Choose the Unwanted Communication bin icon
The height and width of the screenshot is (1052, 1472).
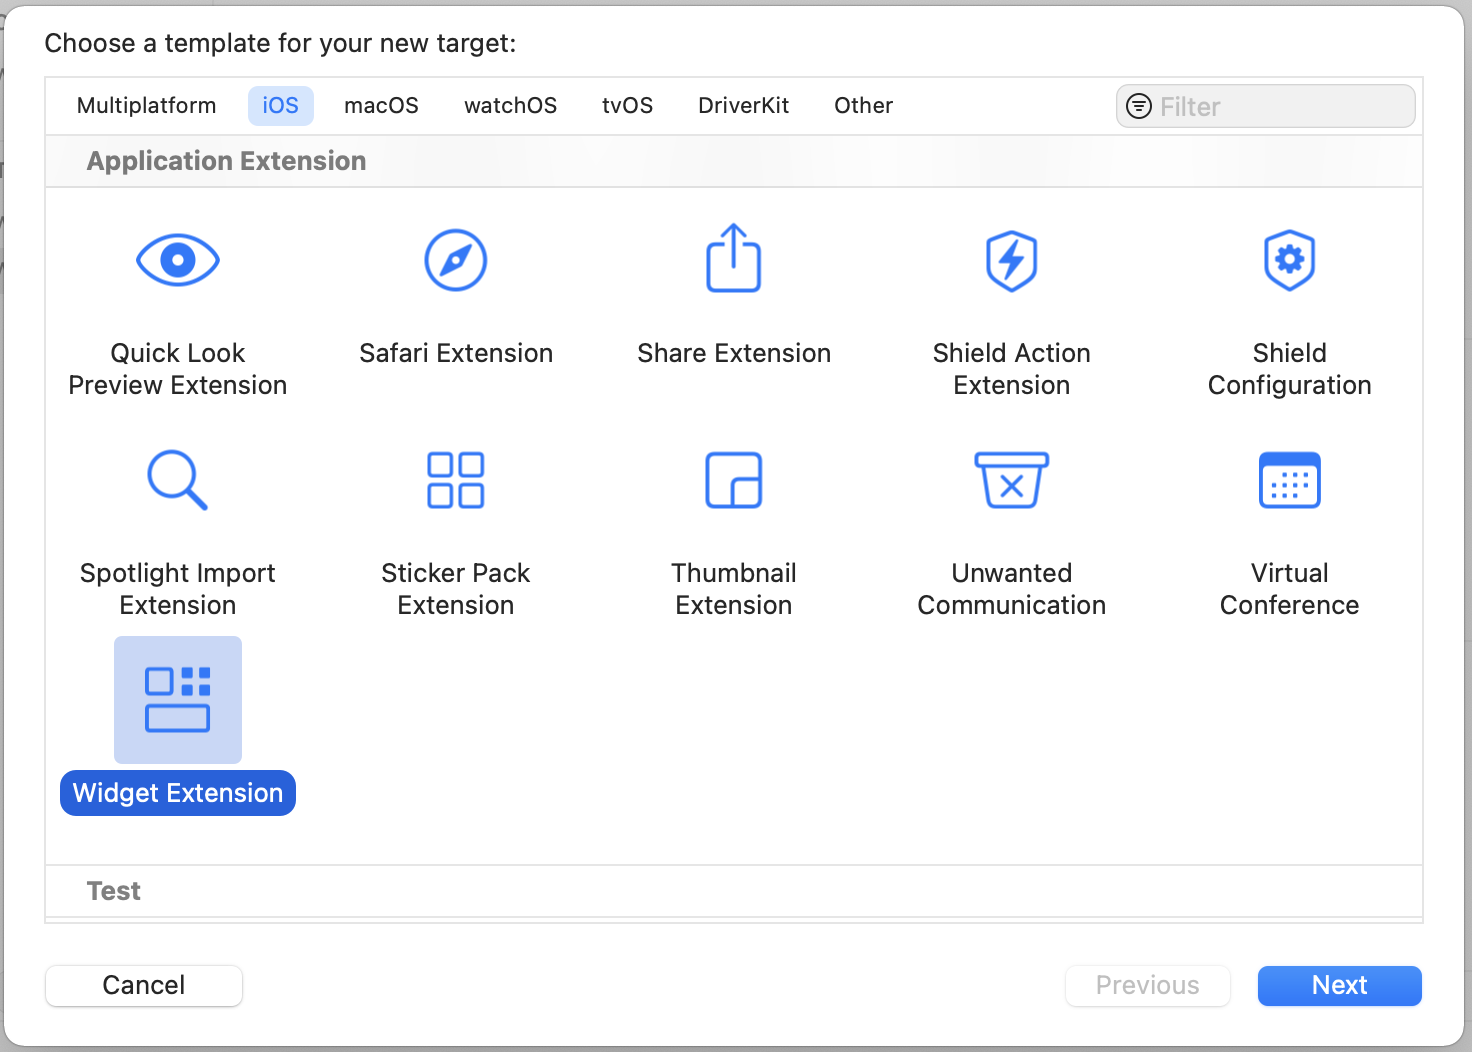point(1012,480)
